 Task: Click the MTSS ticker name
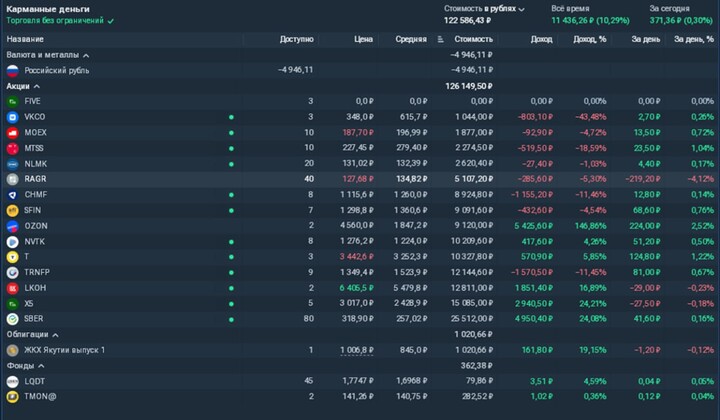coord(34,148)
